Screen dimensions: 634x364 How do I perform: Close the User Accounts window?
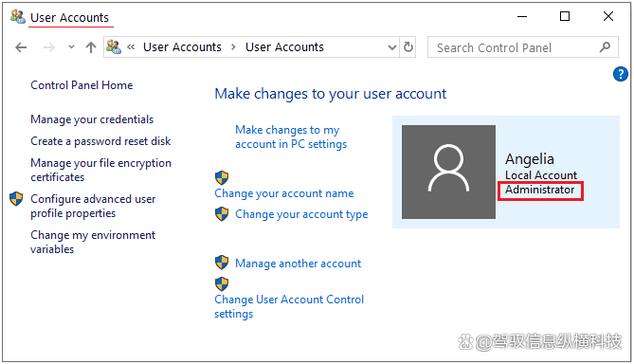[608, 17]
